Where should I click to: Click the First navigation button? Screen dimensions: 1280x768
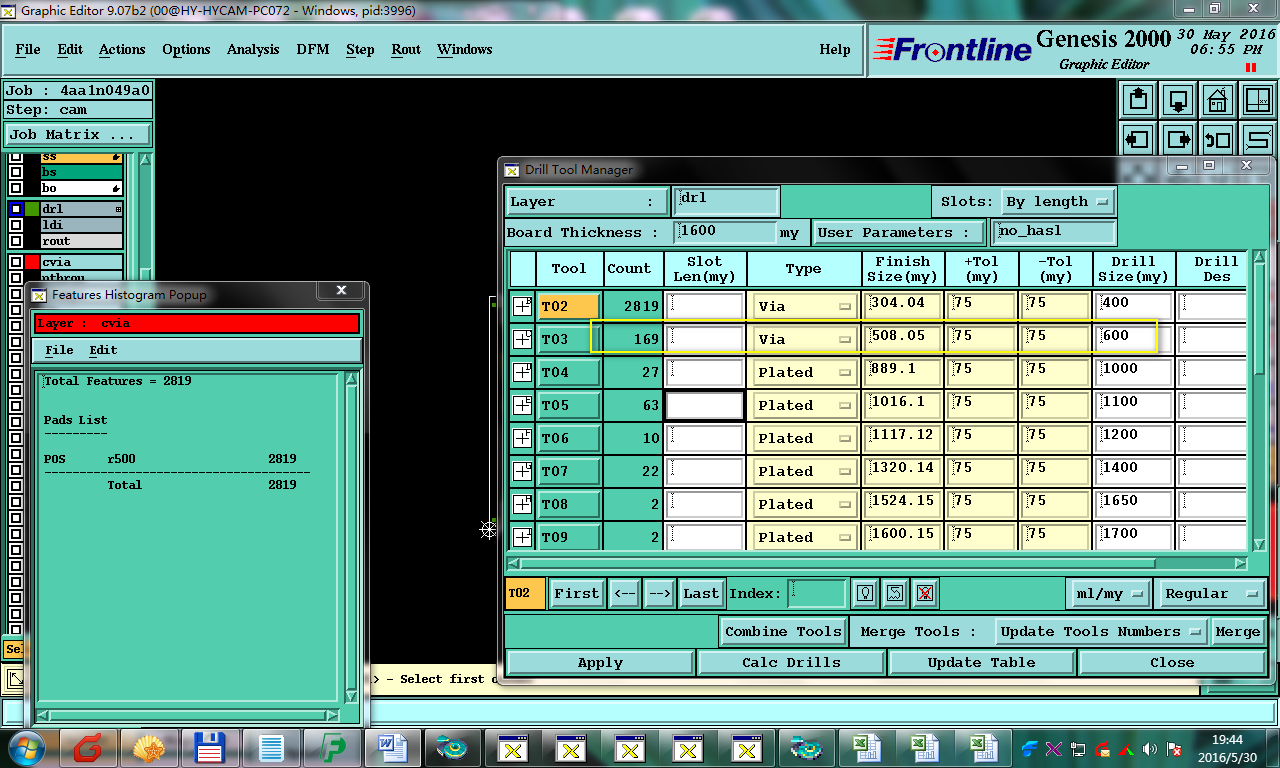click(x=577, y=593)
